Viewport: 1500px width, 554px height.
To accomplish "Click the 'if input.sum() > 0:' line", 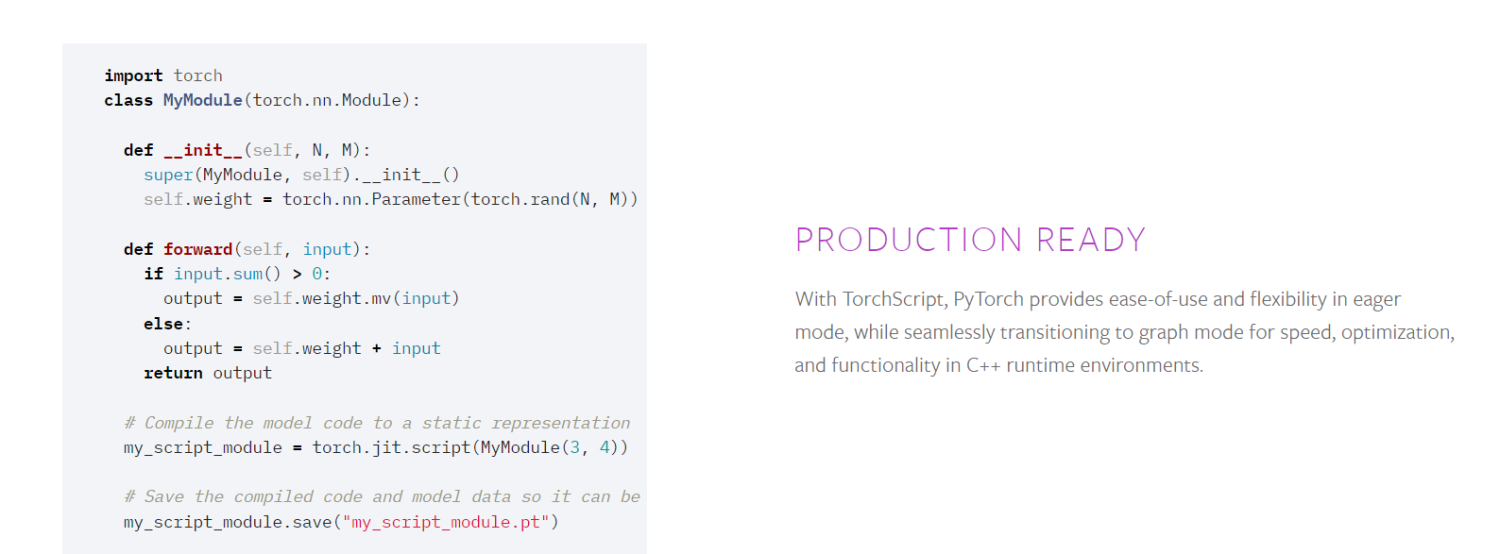I will tap(237, 273).
